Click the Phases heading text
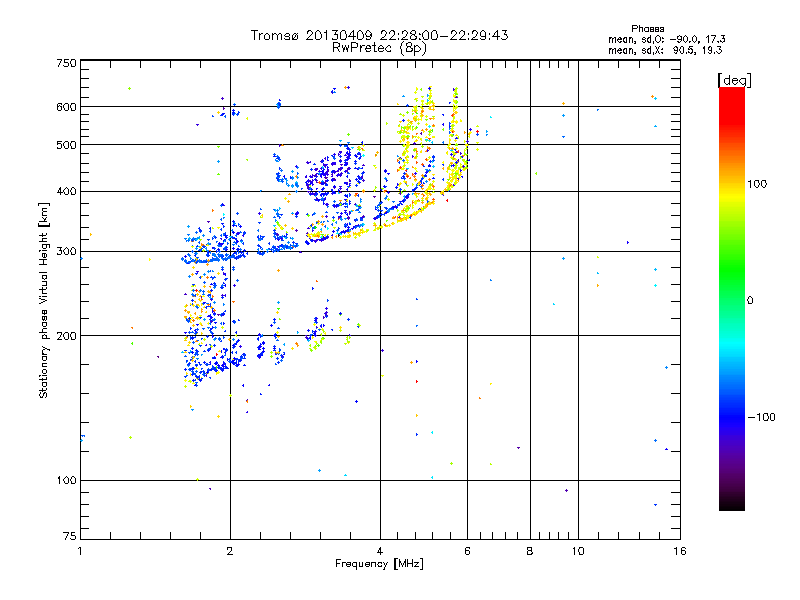 click(647, 29)
